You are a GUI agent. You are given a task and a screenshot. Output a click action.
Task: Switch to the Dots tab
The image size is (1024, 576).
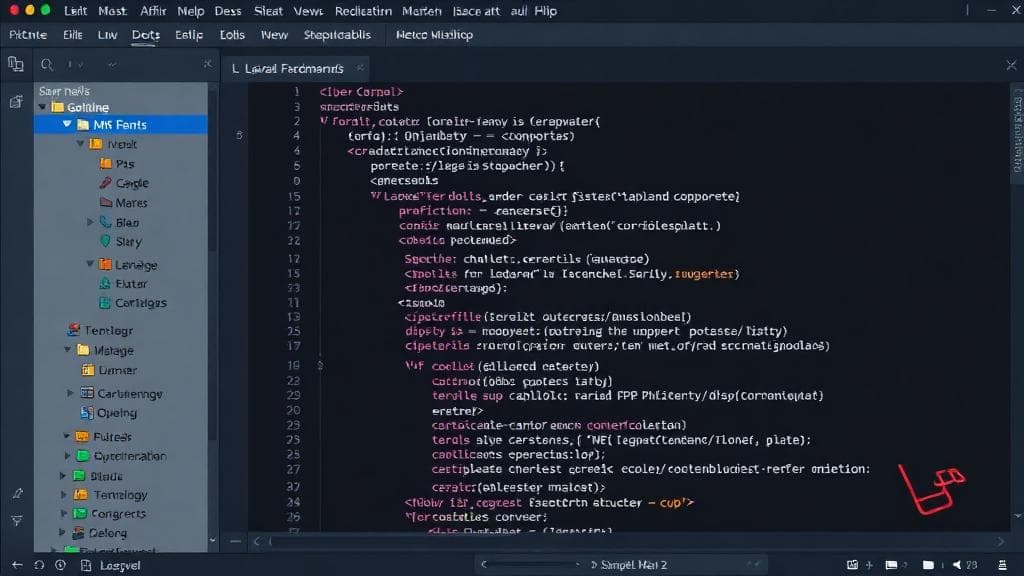coord(145,35)
